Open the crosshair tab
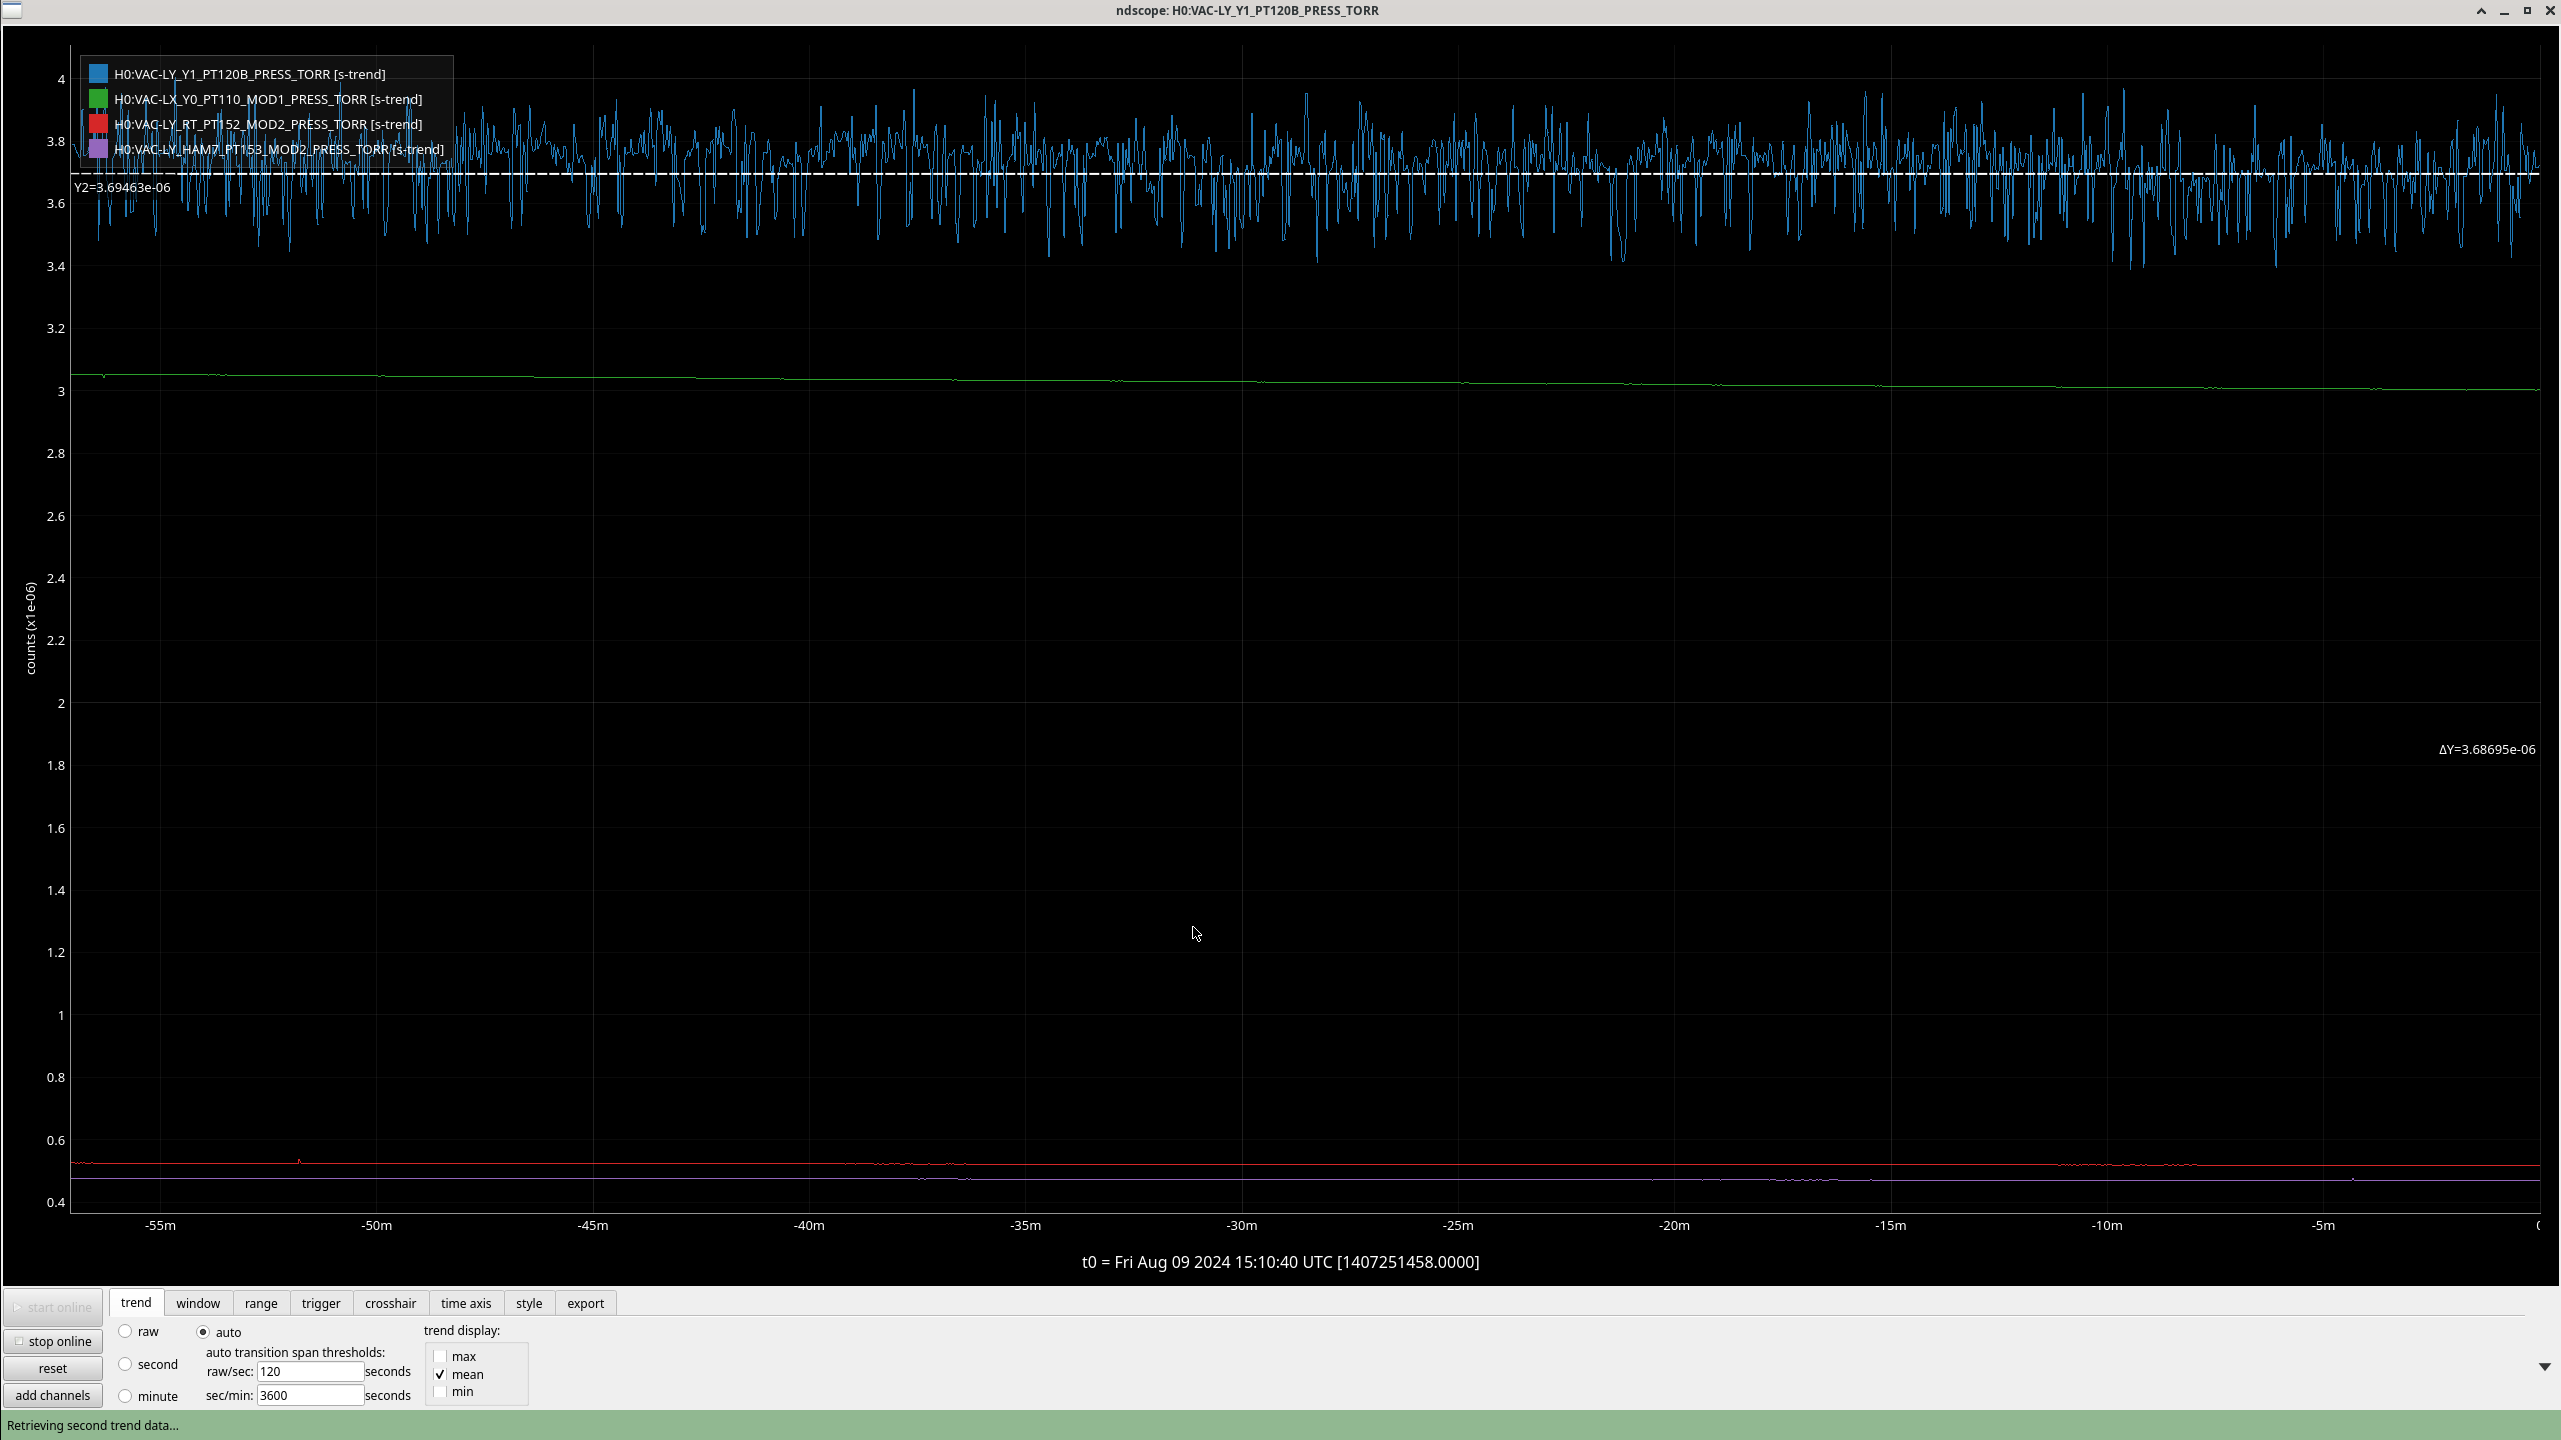2561x1440 pixels. point(390,1303)
